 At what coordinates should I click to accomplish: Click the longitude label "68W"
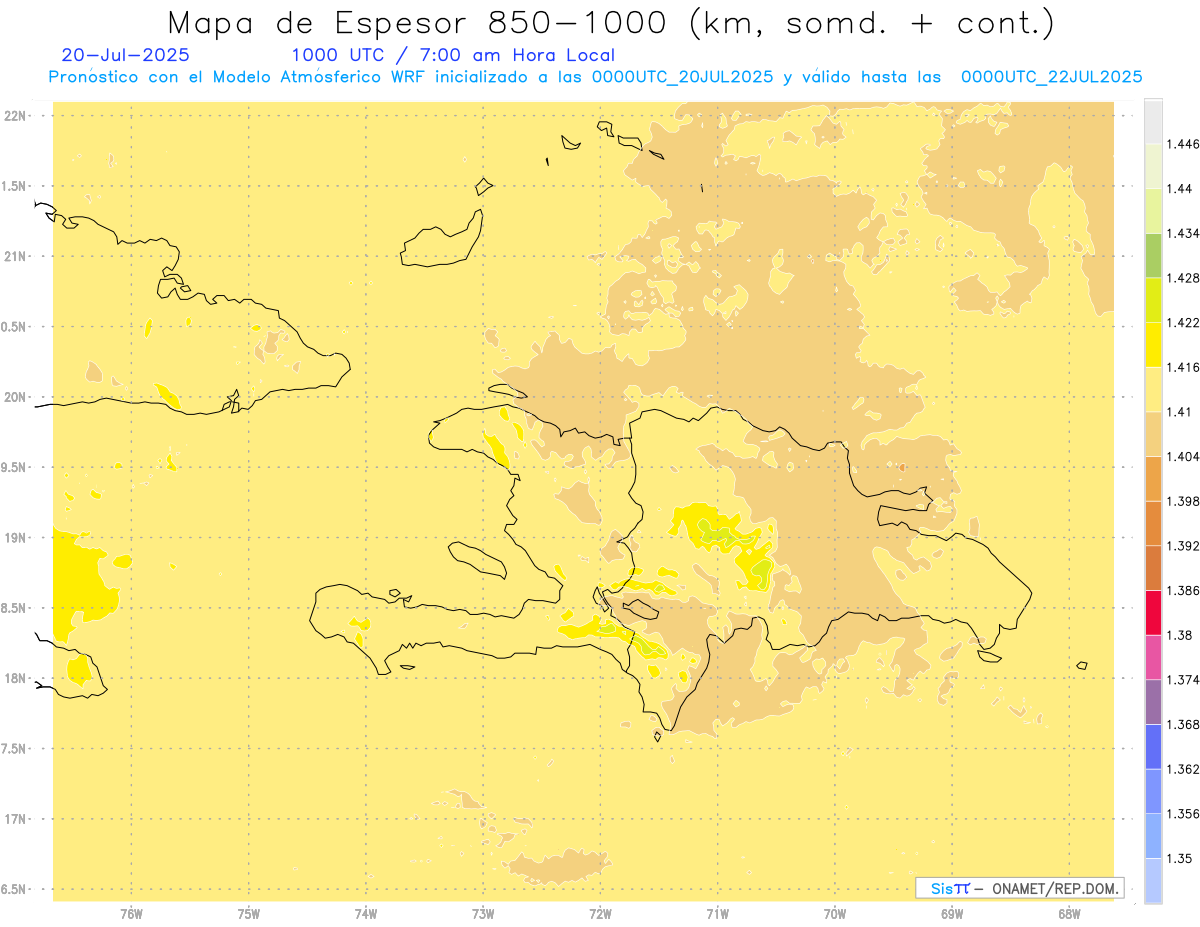tap(1069, 914)
